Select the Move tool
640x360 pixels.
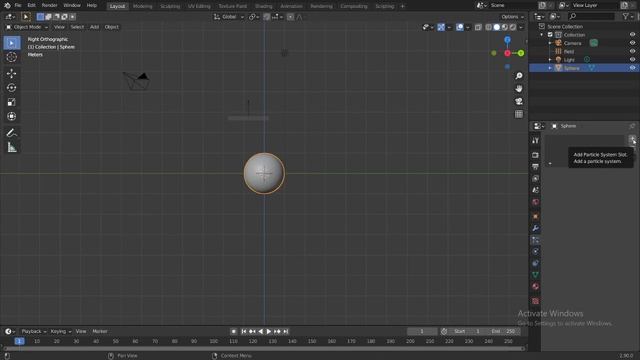11,73
